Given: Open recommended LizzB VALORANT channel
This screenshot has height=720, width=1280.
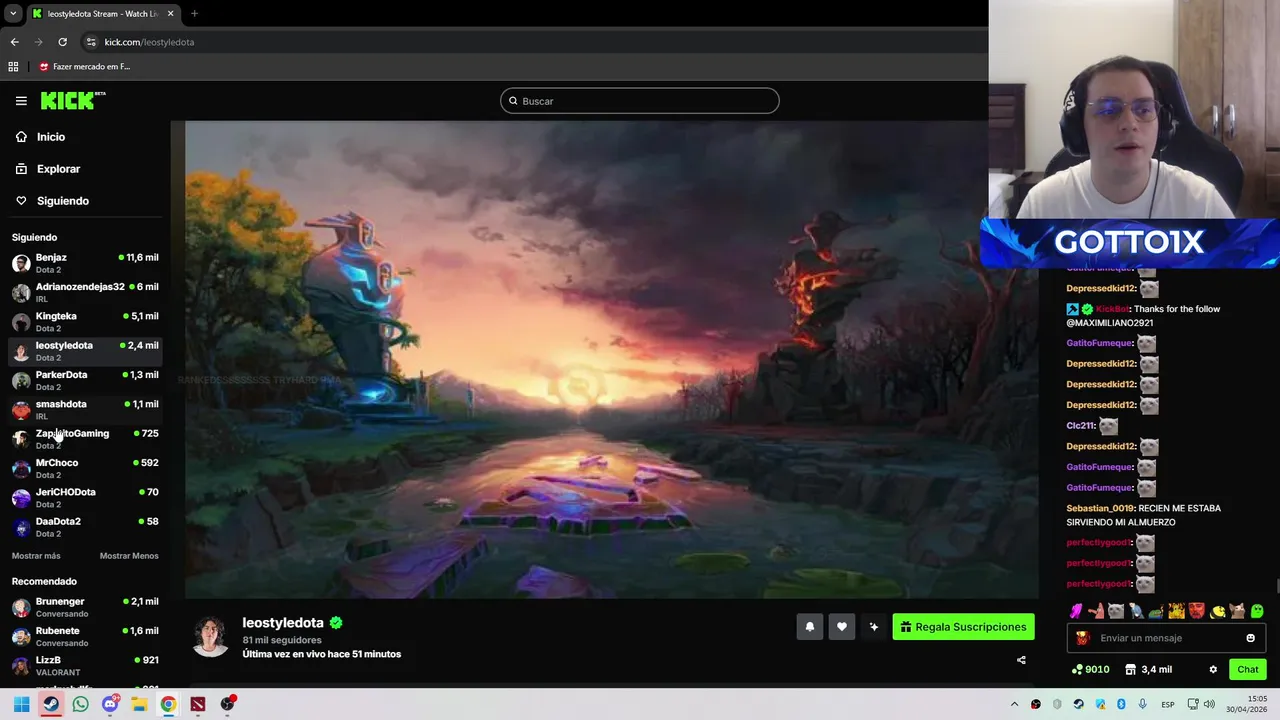Looking at the screenshot, I should (85, 666).
